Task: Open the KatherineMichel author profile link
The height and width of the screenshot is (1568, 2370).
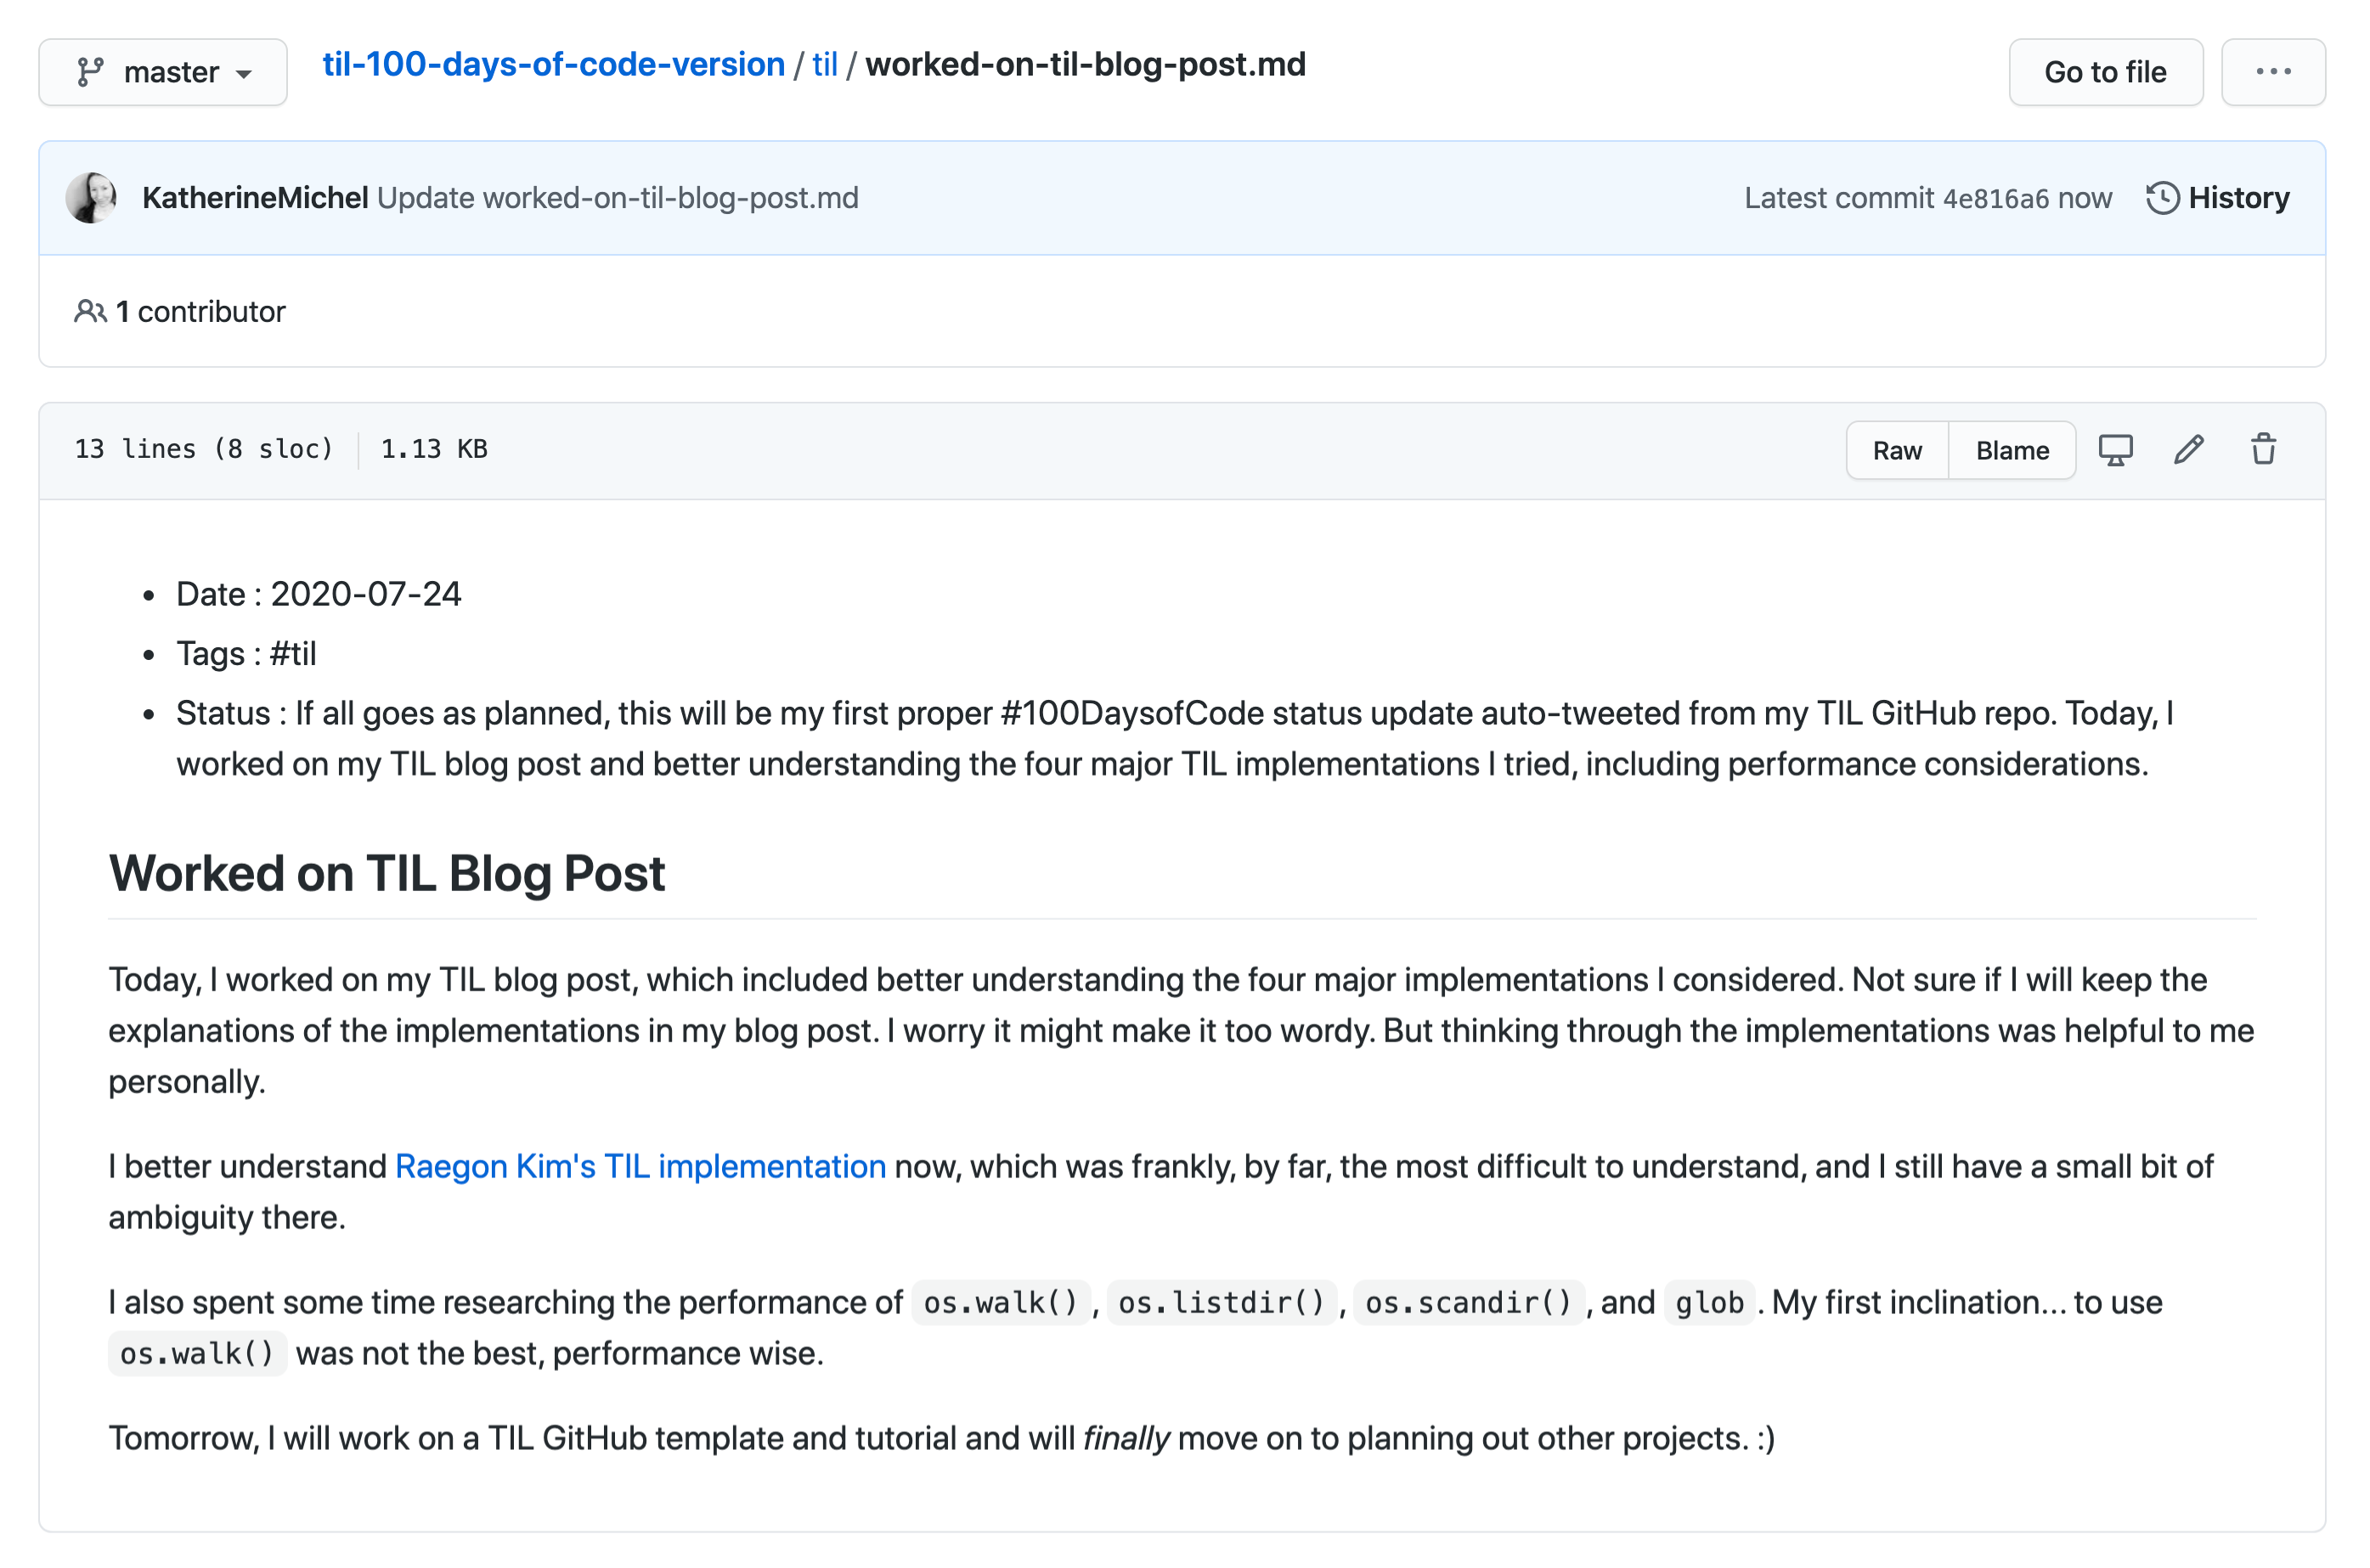Action: coord(255,197)
